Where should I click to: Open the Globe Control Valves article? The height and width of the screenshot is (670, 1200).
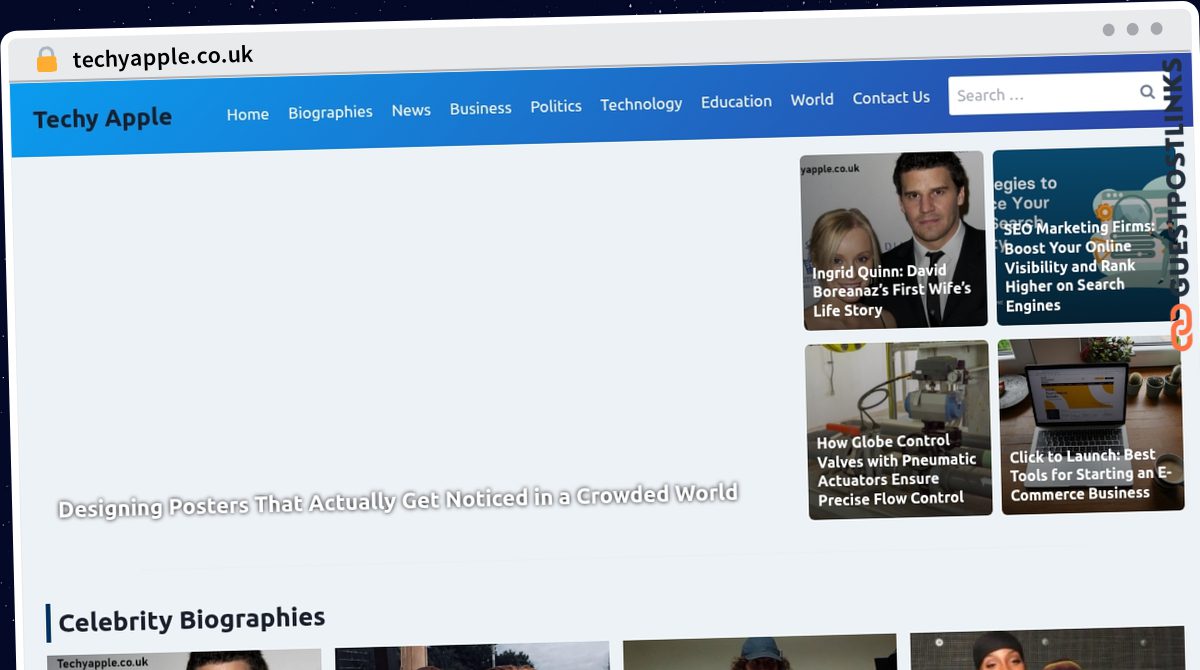point(896,469)
